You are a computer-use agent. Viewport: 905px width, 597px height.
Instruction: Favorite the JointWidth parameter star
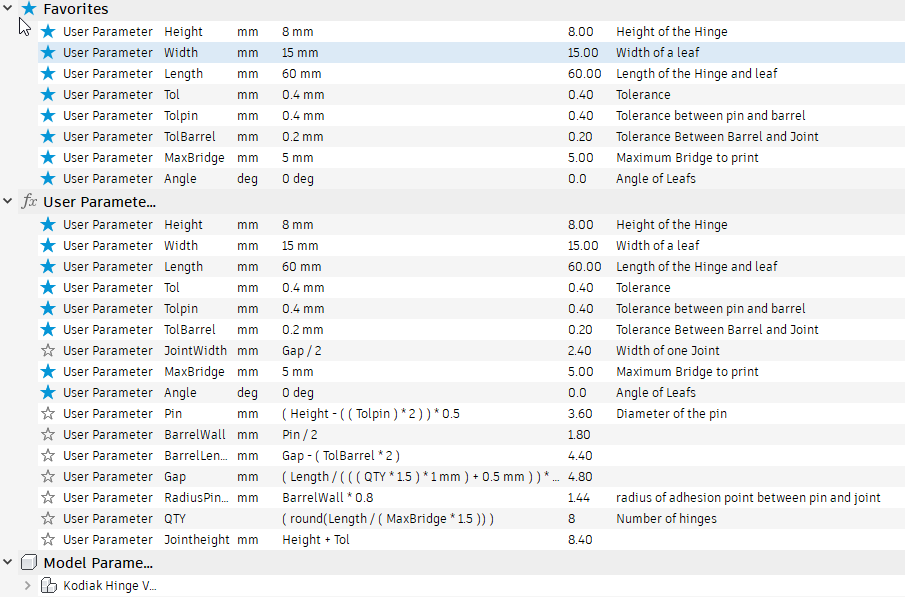48,351
